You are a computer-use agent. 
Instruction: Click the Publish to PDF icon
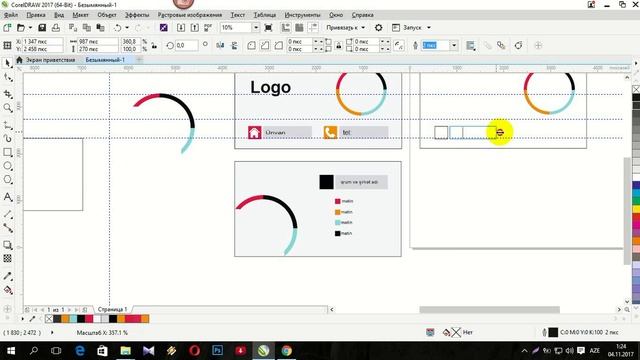[208, 28]
